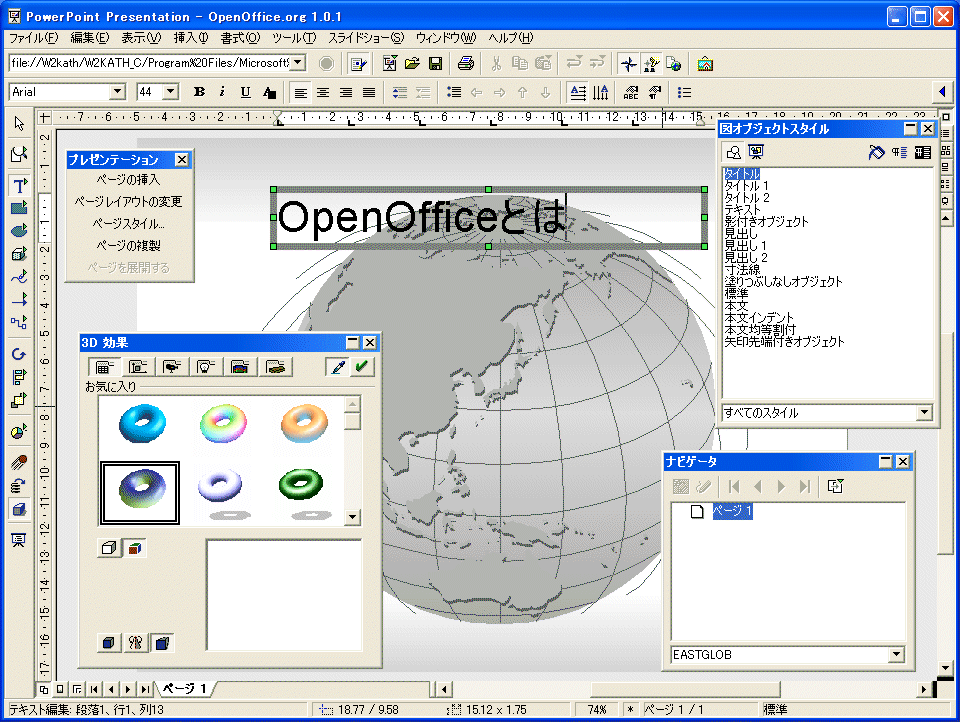Image resolution: width=960 pixels, height=722 pixels.
Task: Convert to 3D using dark blue cube button
Action: [108, 643]
